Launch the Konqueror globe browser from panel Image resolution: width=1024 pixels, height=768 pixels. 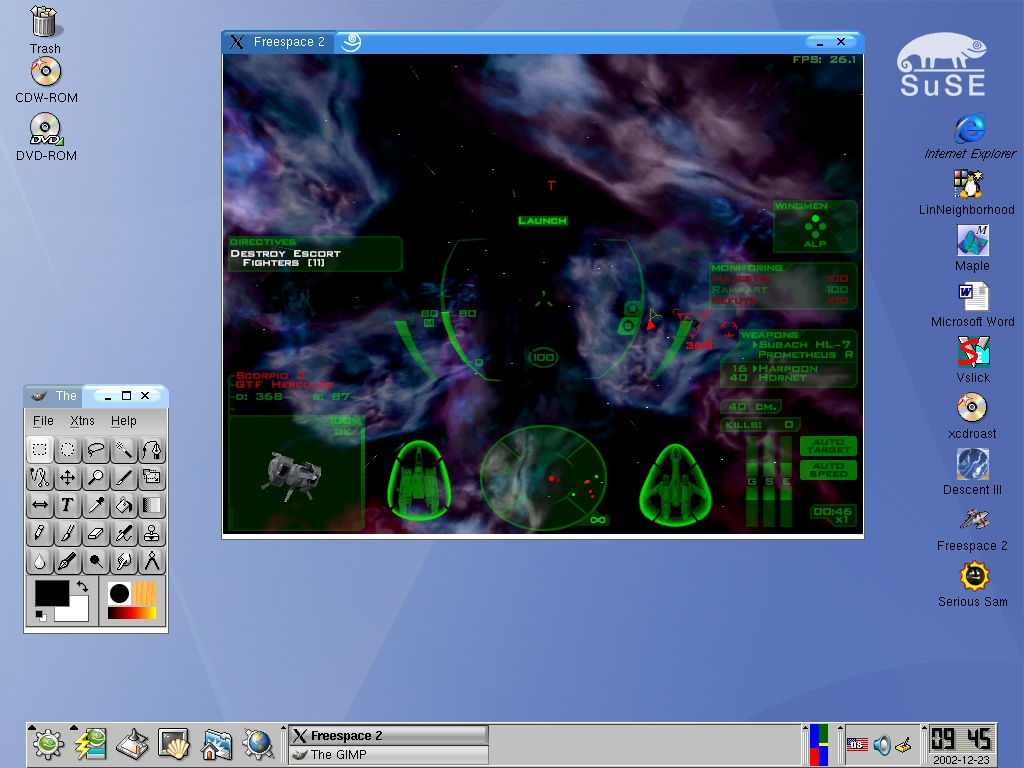tap(258, 744)
